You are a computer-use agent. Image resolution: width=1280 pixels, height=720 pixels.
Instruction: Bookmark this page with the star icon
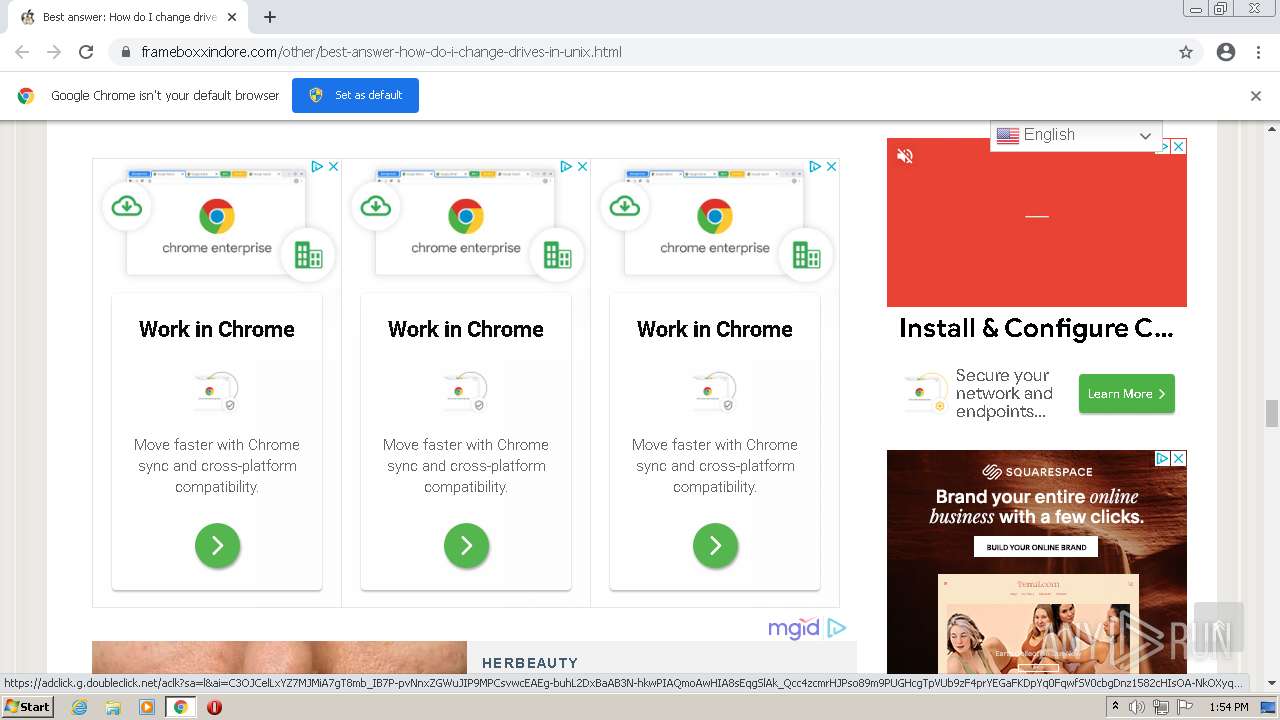[x=1186, y=52]
